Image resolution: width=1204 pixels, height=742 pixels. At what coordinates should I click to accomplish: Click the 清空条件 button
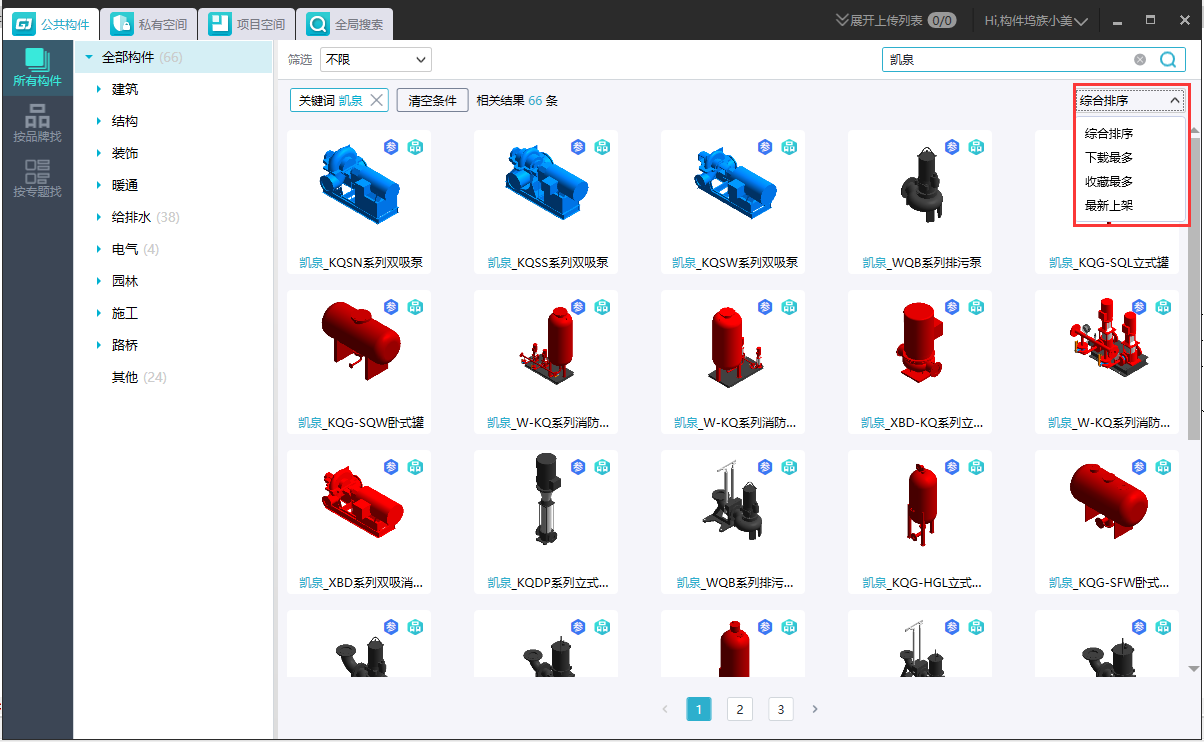[432, 100]
